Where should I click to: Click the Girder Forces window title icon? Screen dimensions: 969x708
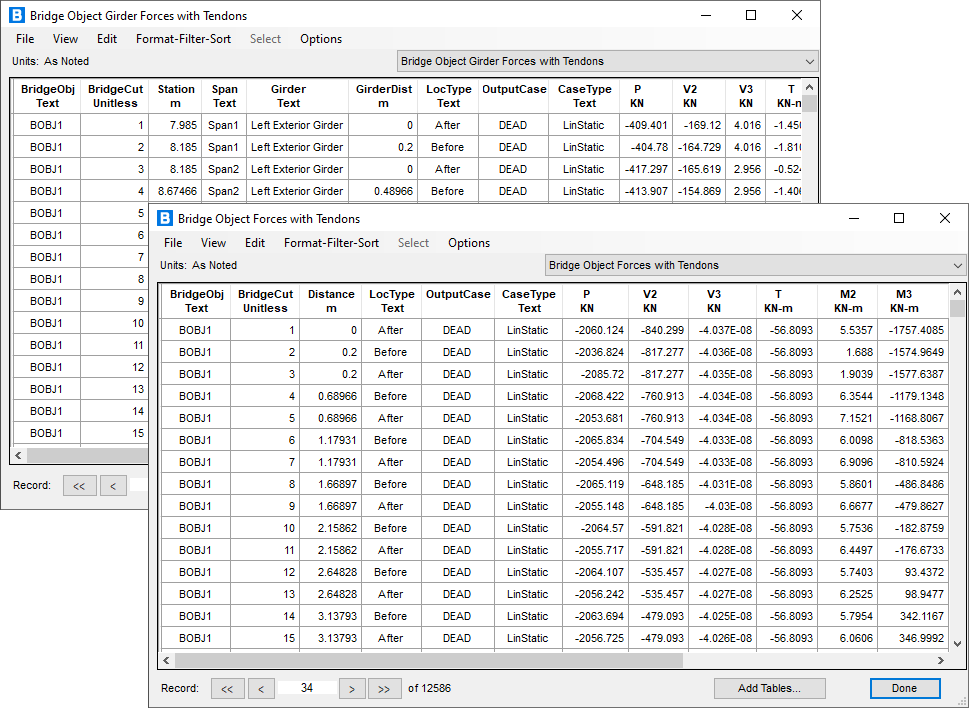(x=15, y=15)
